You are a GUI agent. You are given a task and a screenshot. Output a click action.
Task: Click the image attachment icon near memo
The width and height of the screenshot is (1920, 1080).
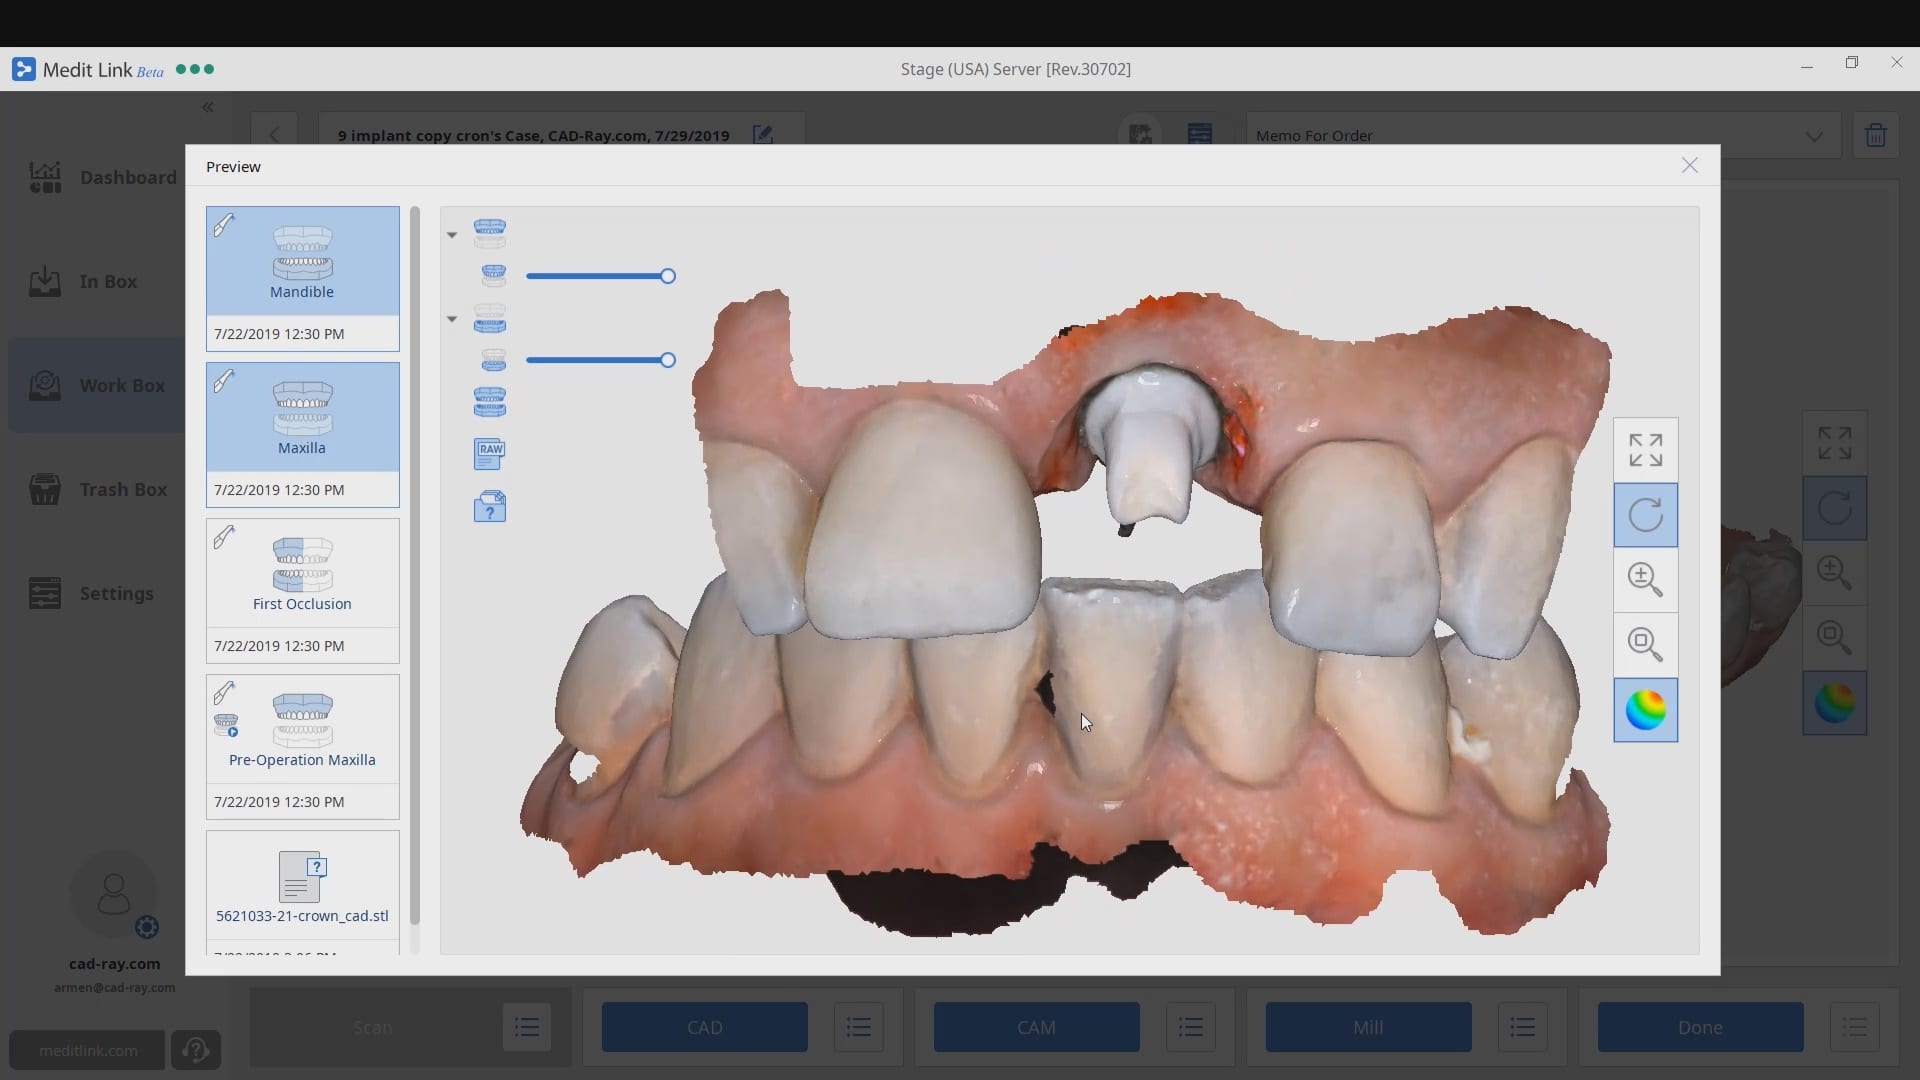click(1140, 134)
